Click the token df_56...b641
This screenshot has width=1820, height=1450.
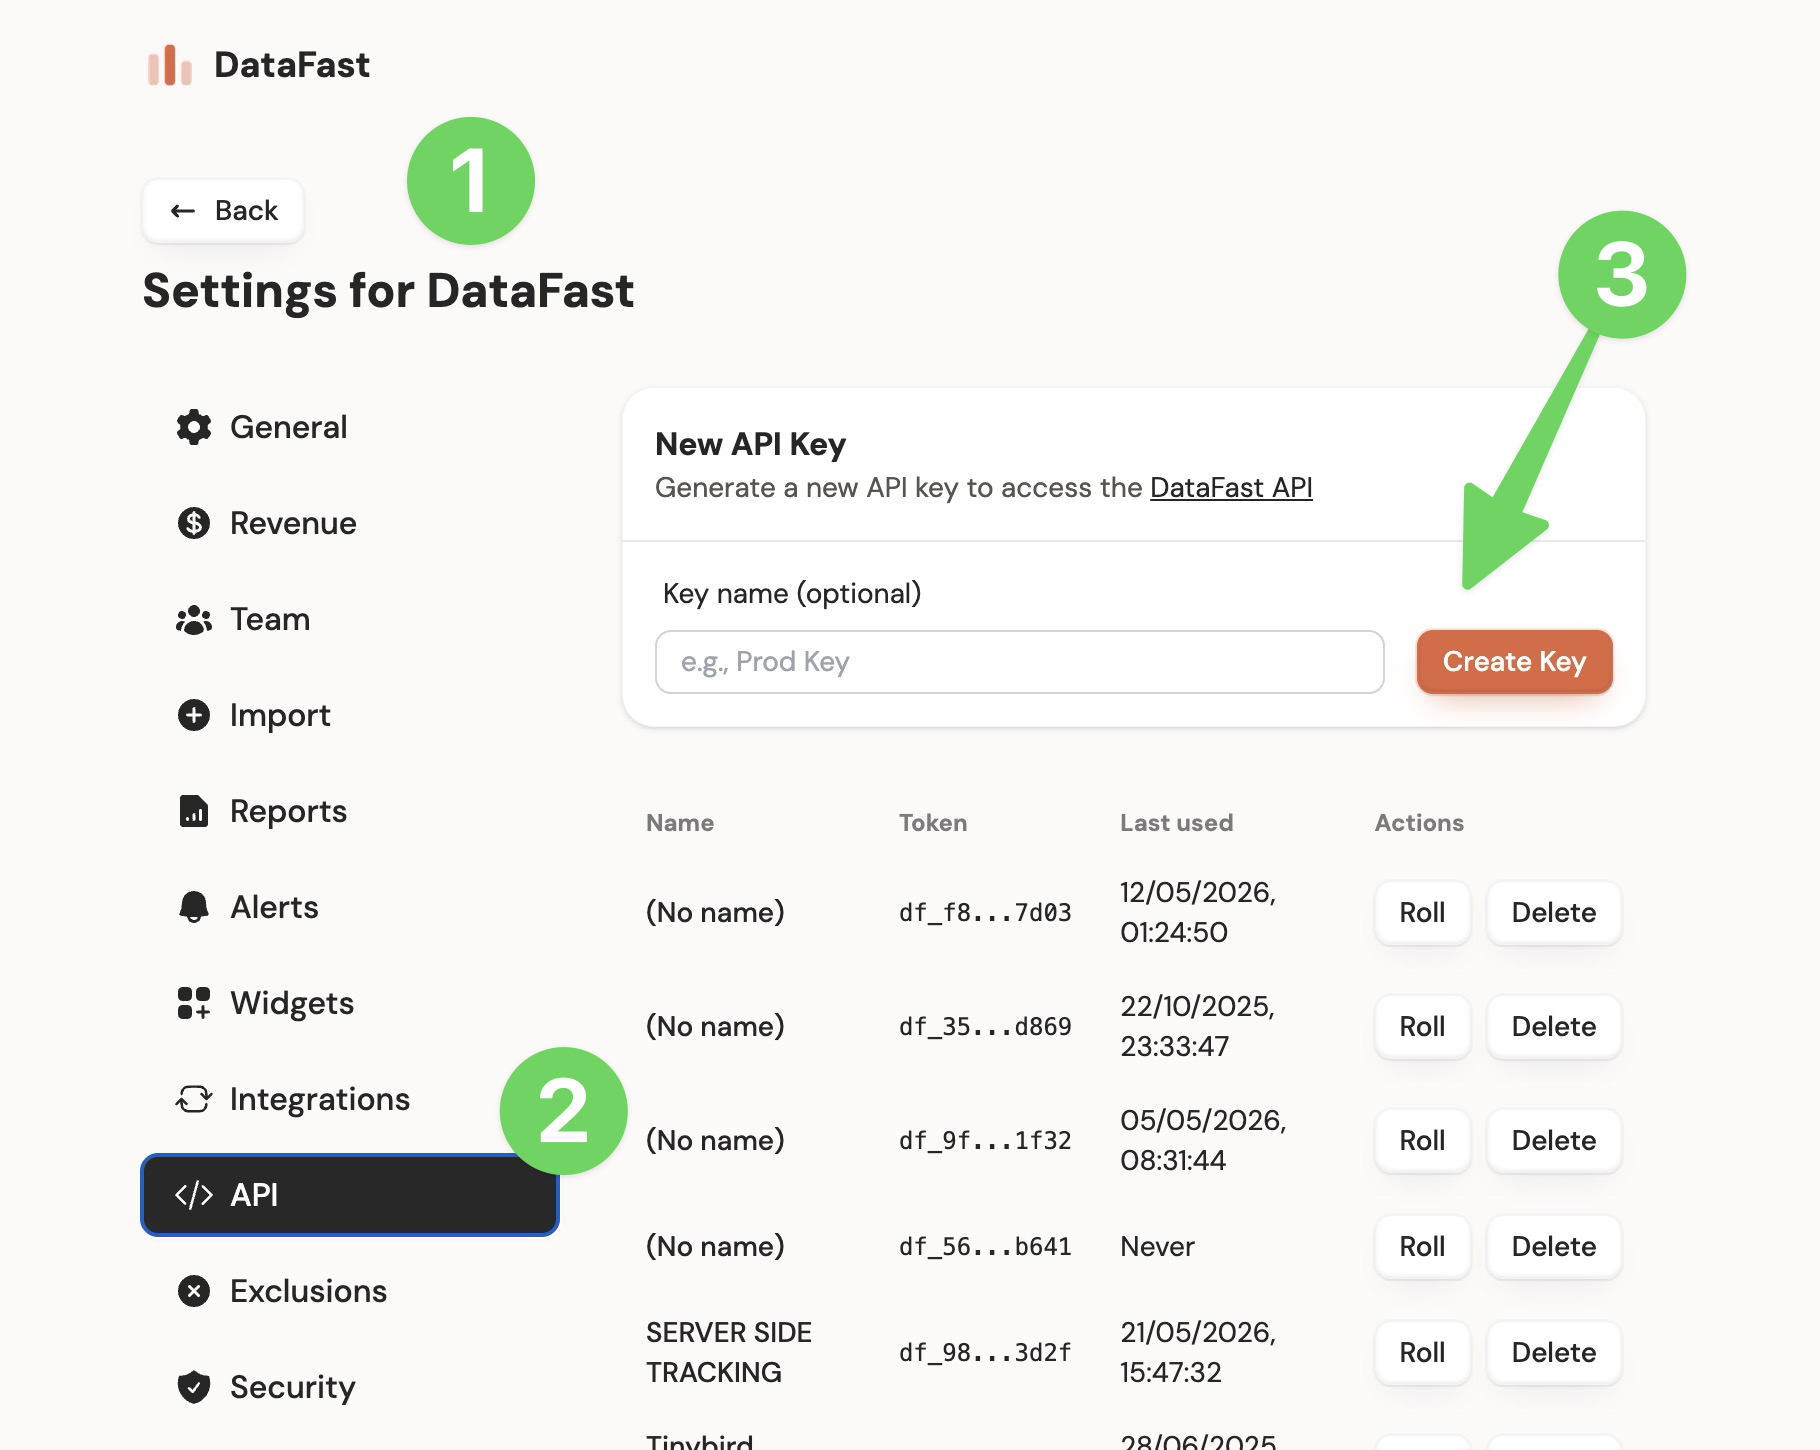[985, 1247]
